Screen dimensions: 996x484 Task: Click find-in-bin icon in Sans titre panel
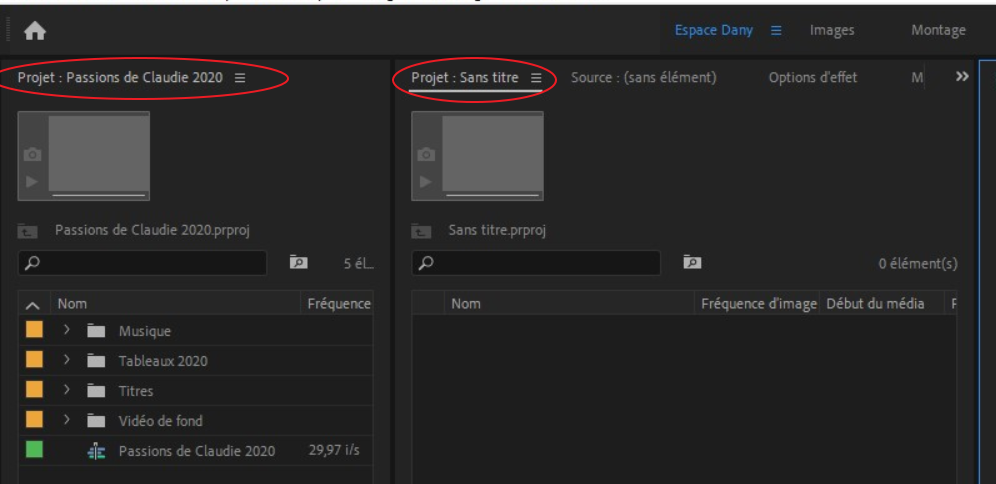coord(692,262)
